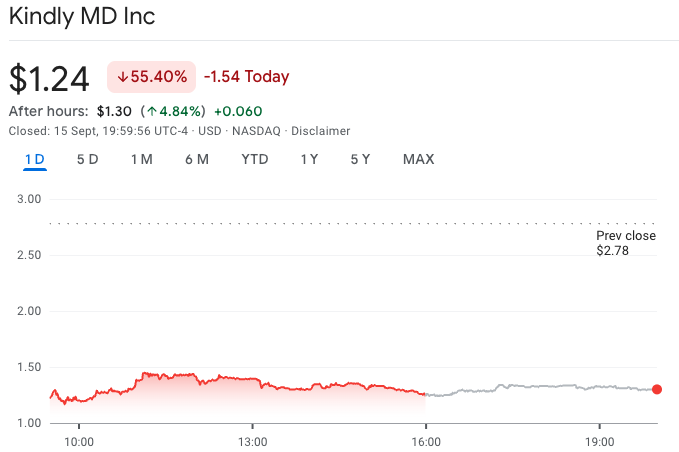Show the 6M price chart
The width and height of the screenshot is (679, 452).
[196, 159]
